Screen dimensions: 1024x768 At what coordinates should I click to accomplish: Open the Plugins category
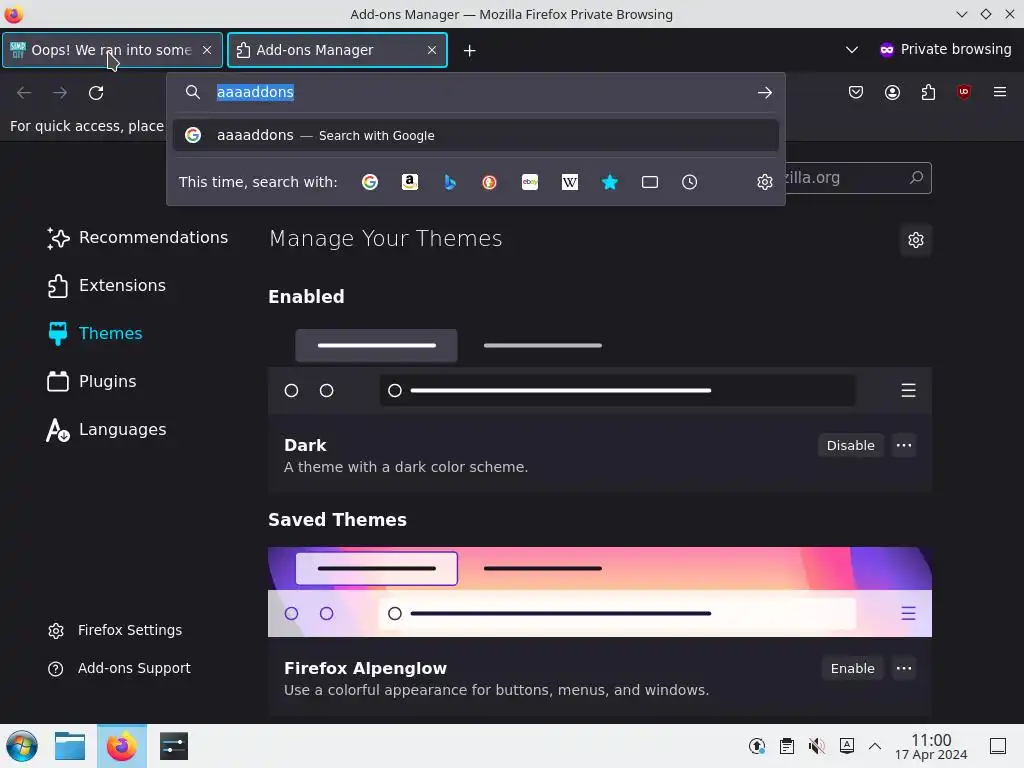point(92,381)
